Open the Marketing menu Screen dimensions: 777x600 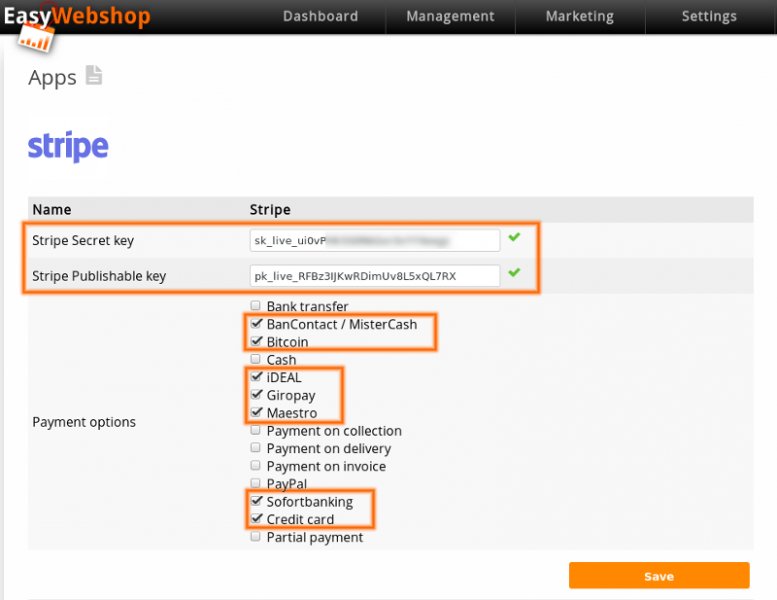[x=579, y=16]
